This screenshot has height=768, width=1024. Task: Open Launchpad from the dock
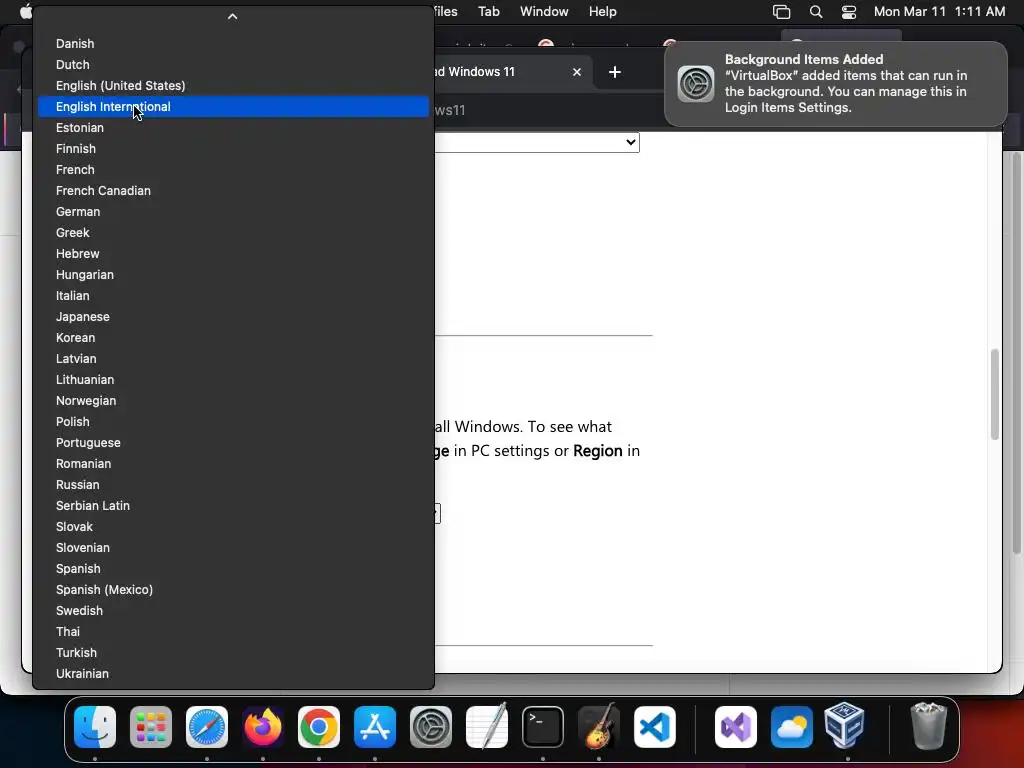(151, 727)
